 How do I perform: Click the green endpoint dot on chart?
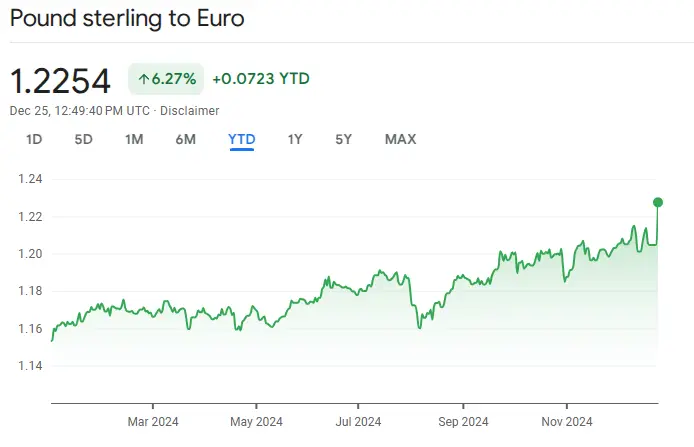pos(658,202)
